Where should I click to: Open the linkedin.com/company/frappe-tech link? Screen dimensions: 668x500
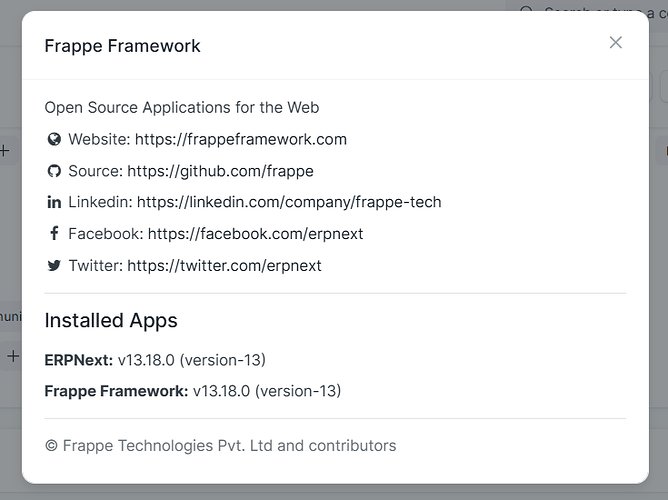pos(289,202)
